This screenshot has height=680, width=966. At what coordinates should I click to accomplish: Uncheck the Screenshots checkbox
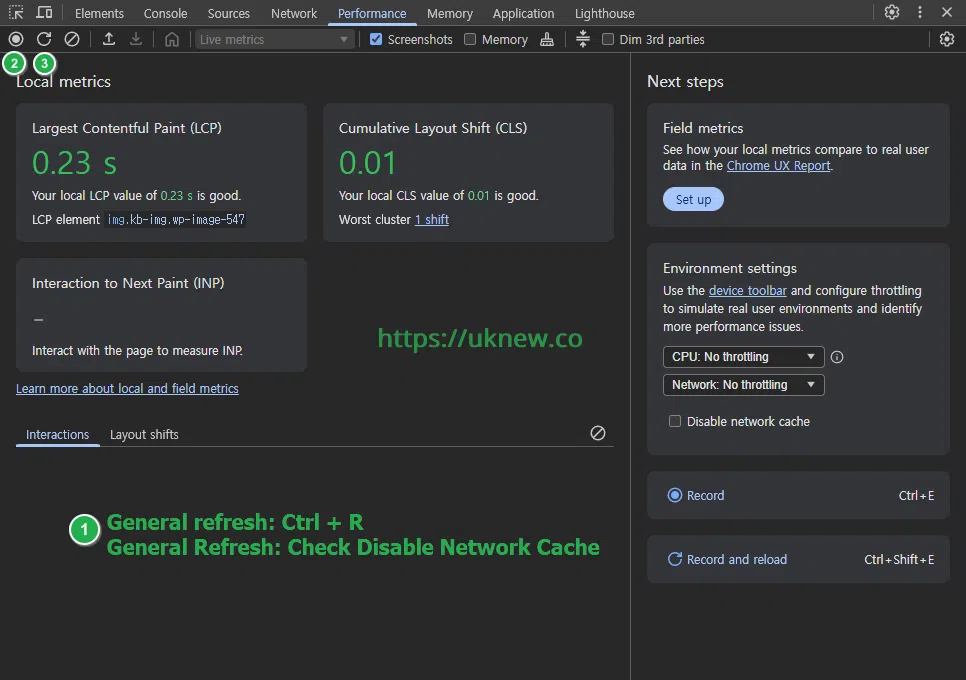click(x=376, y=39)
